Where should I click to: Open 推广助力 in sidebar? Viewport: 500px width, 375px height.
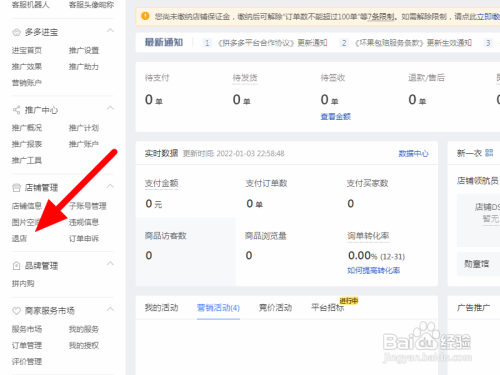(84, 67)
